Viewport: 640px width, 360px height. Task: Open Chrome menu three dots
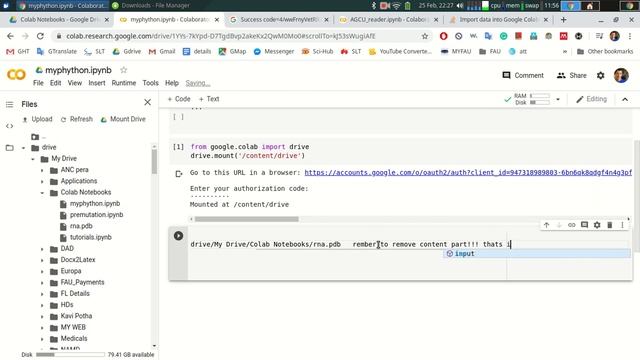[630, 36]
